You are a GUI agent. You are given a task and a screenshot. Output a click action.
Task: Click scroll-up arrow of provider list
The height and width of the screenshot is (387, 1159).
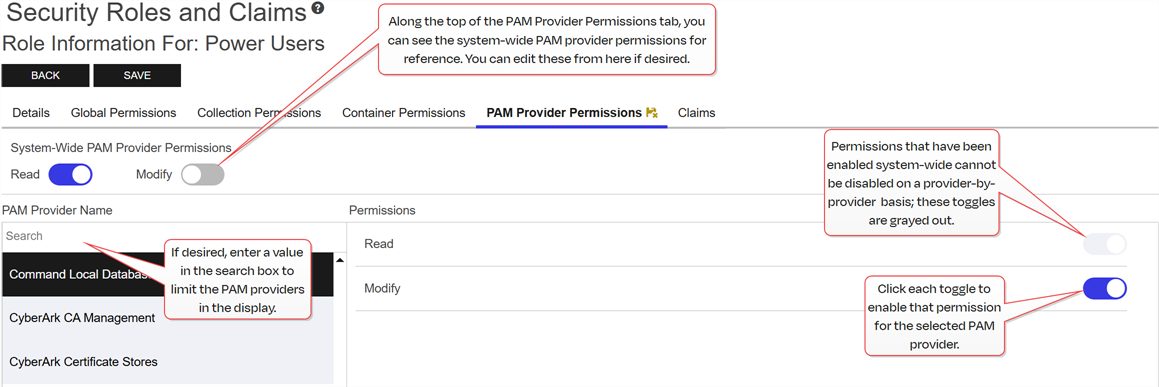click(x=340, y=260)
